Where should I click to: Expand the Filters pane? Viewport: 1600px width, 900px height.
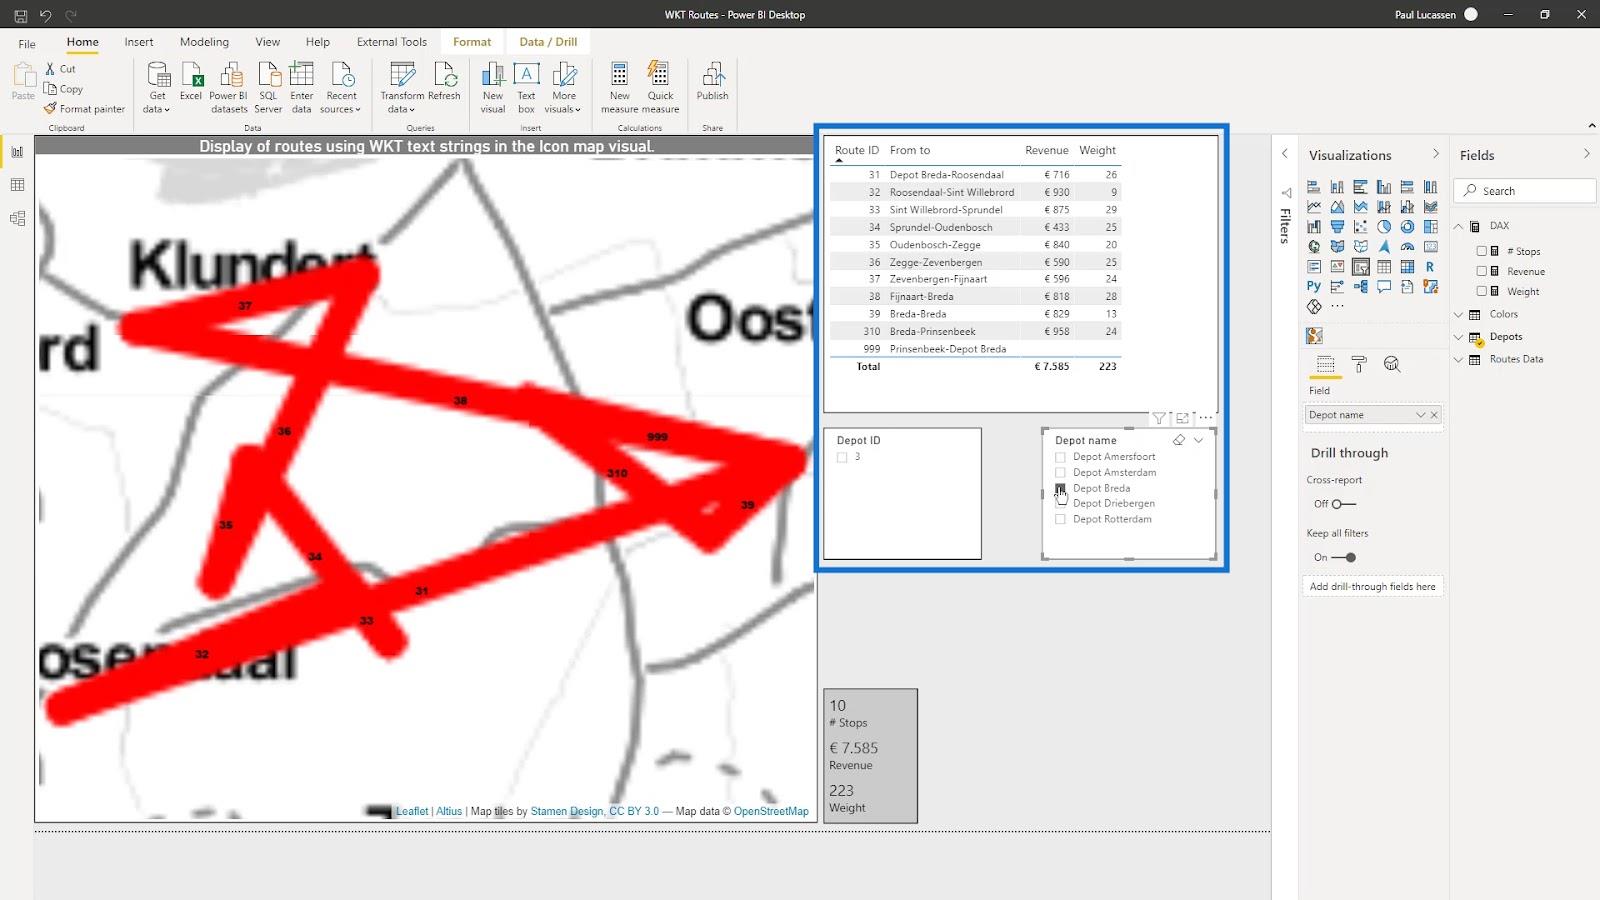[1285, 154]
